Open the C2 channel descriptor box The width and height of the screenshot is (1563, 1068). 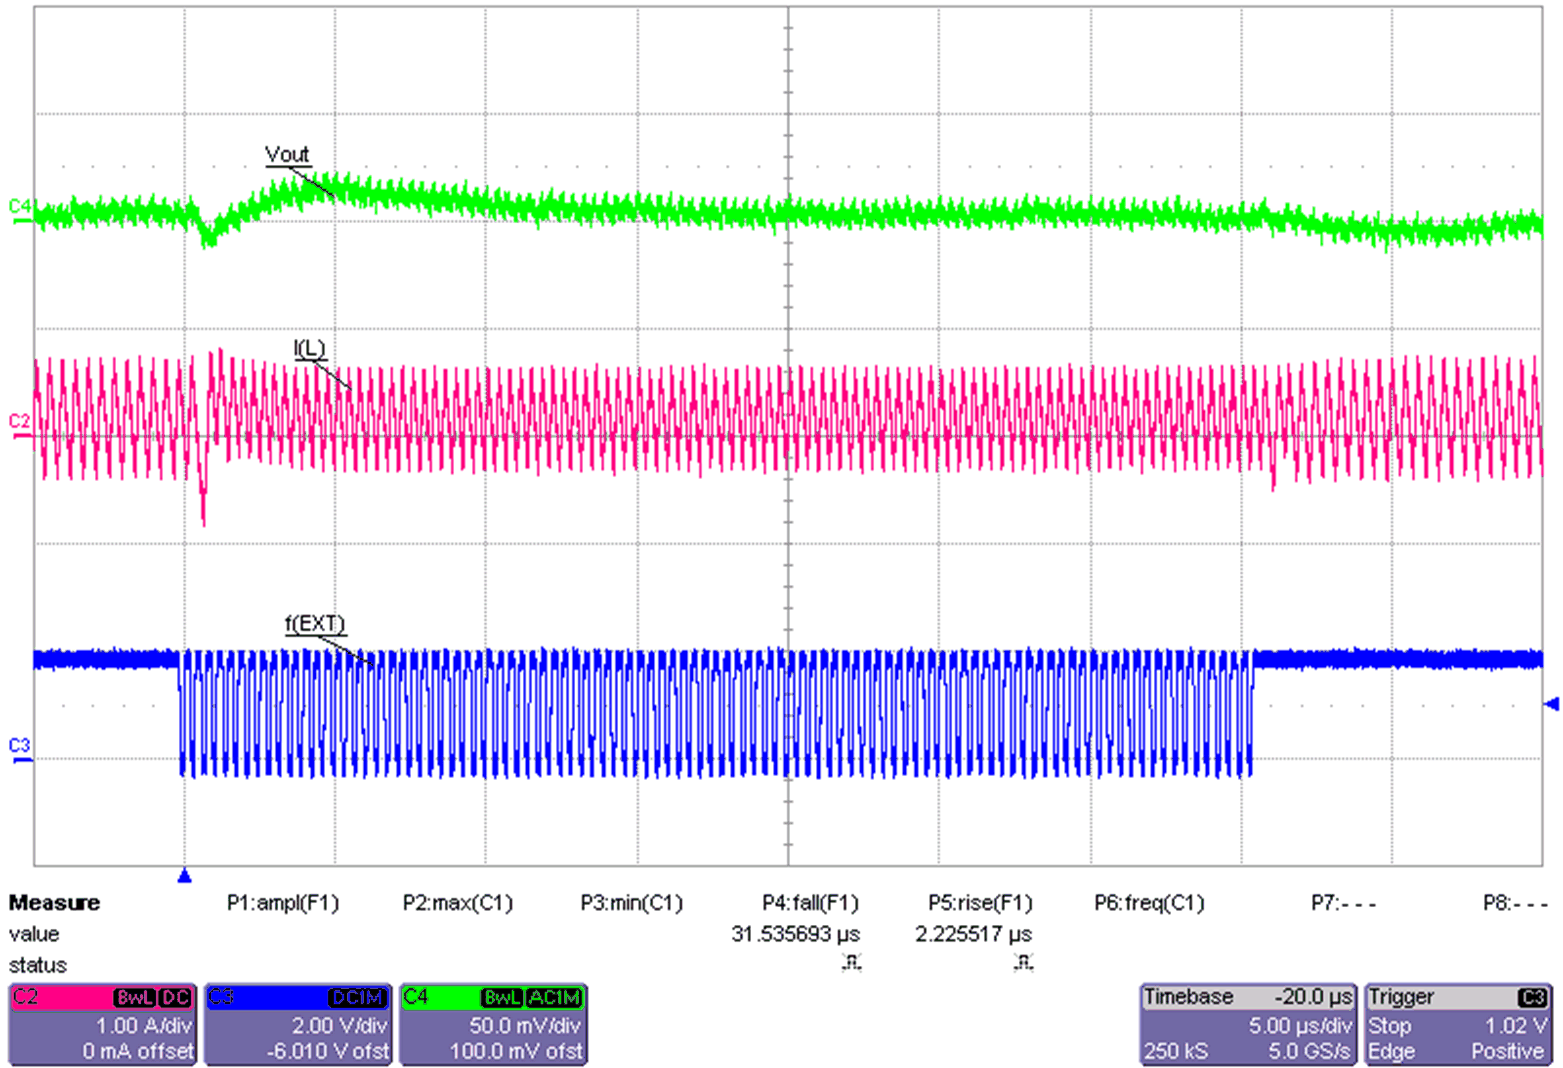(100, 1022)
